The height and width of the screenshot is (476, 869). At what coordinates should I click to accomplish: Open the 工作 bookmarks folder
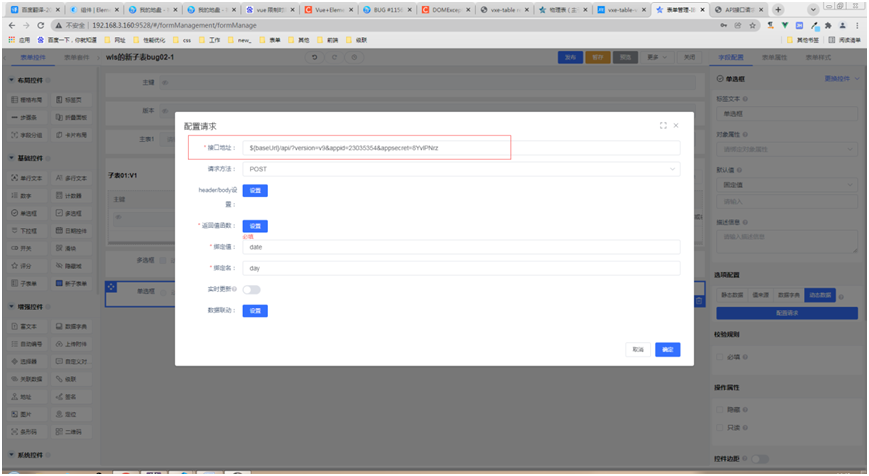[214, 40]
